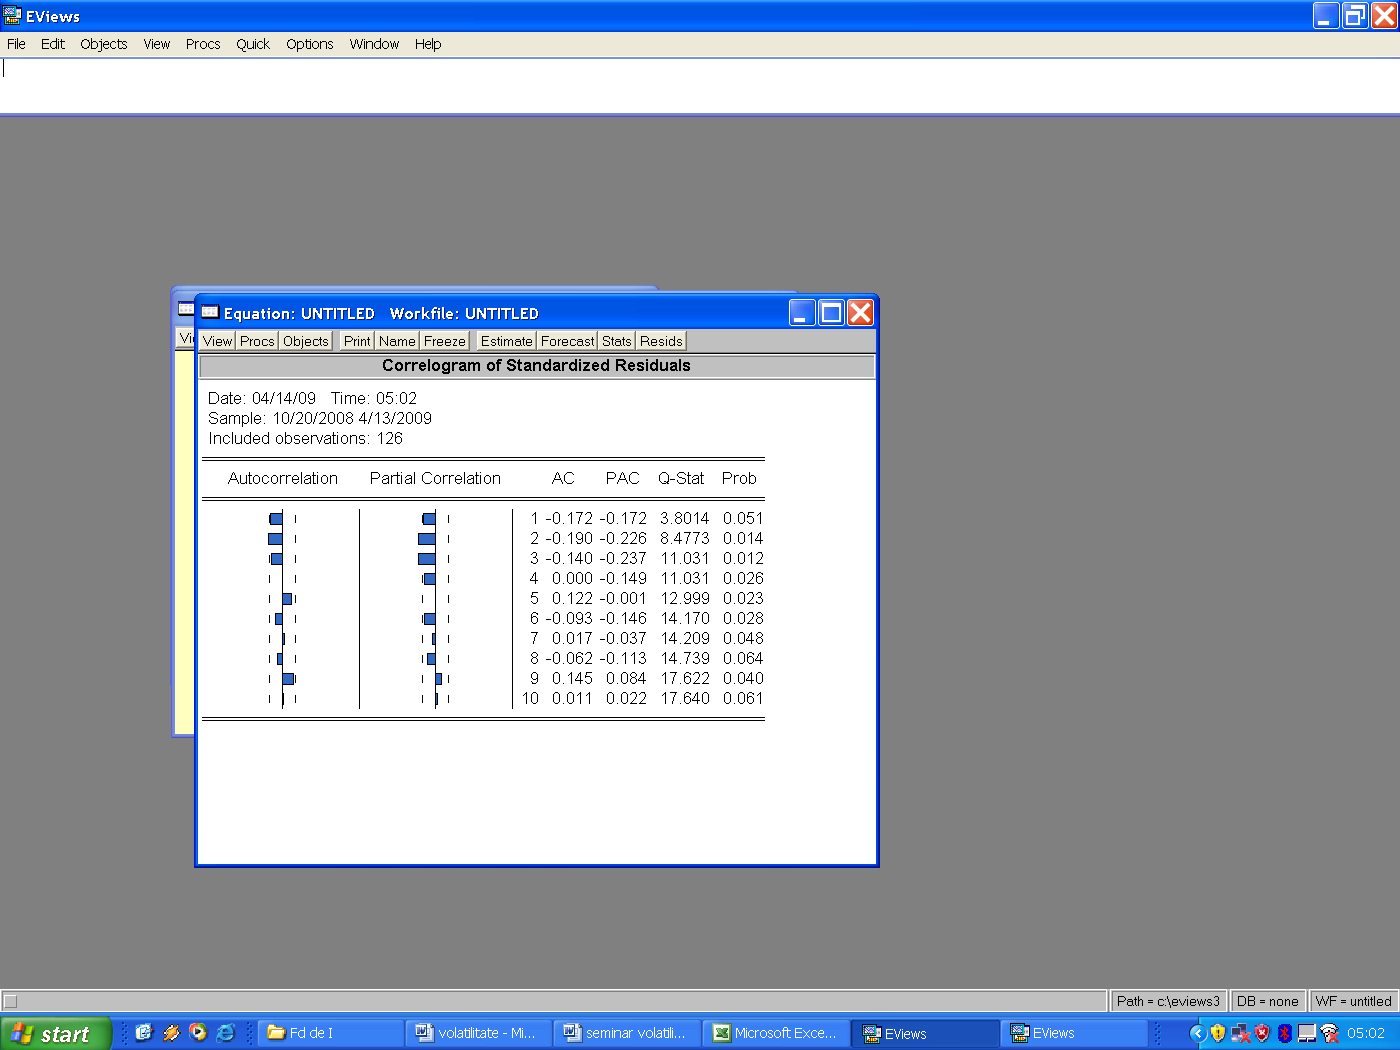Click the network connection tray icon with red X

[x=1240, y=1033]
